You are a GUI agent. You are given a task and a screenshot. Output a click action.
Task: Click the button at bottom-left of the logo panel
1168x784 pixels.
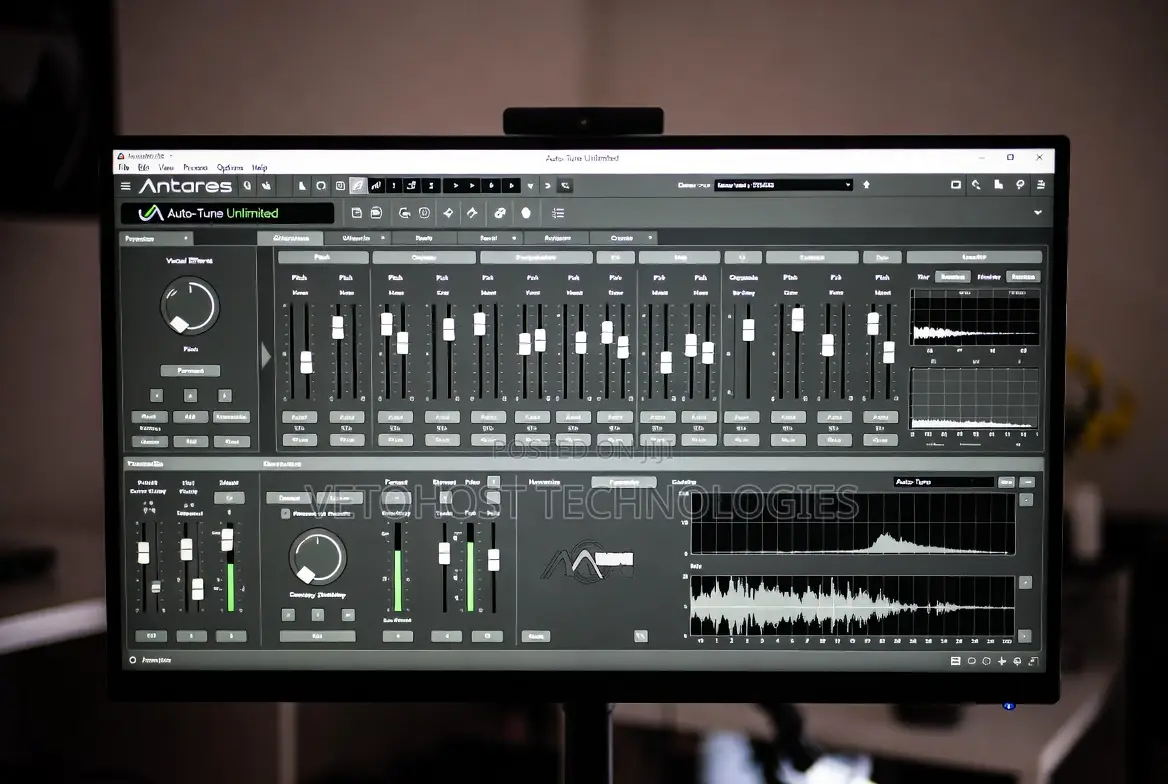click(x=536, y=636)
